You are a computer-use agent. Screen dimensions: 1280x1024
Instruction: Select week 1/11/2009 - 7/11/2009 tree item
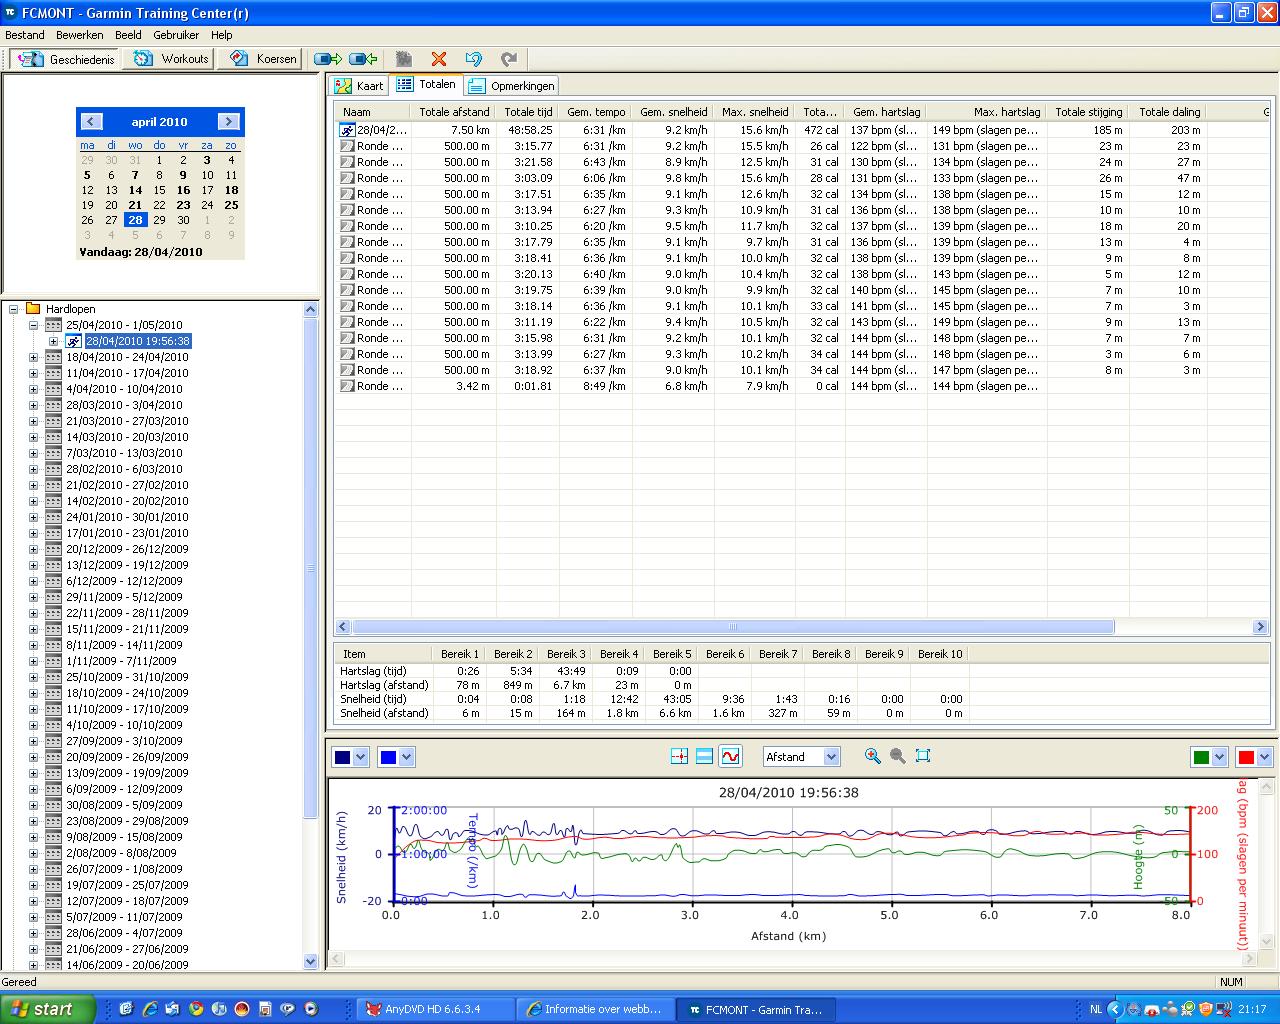(121, 661)
